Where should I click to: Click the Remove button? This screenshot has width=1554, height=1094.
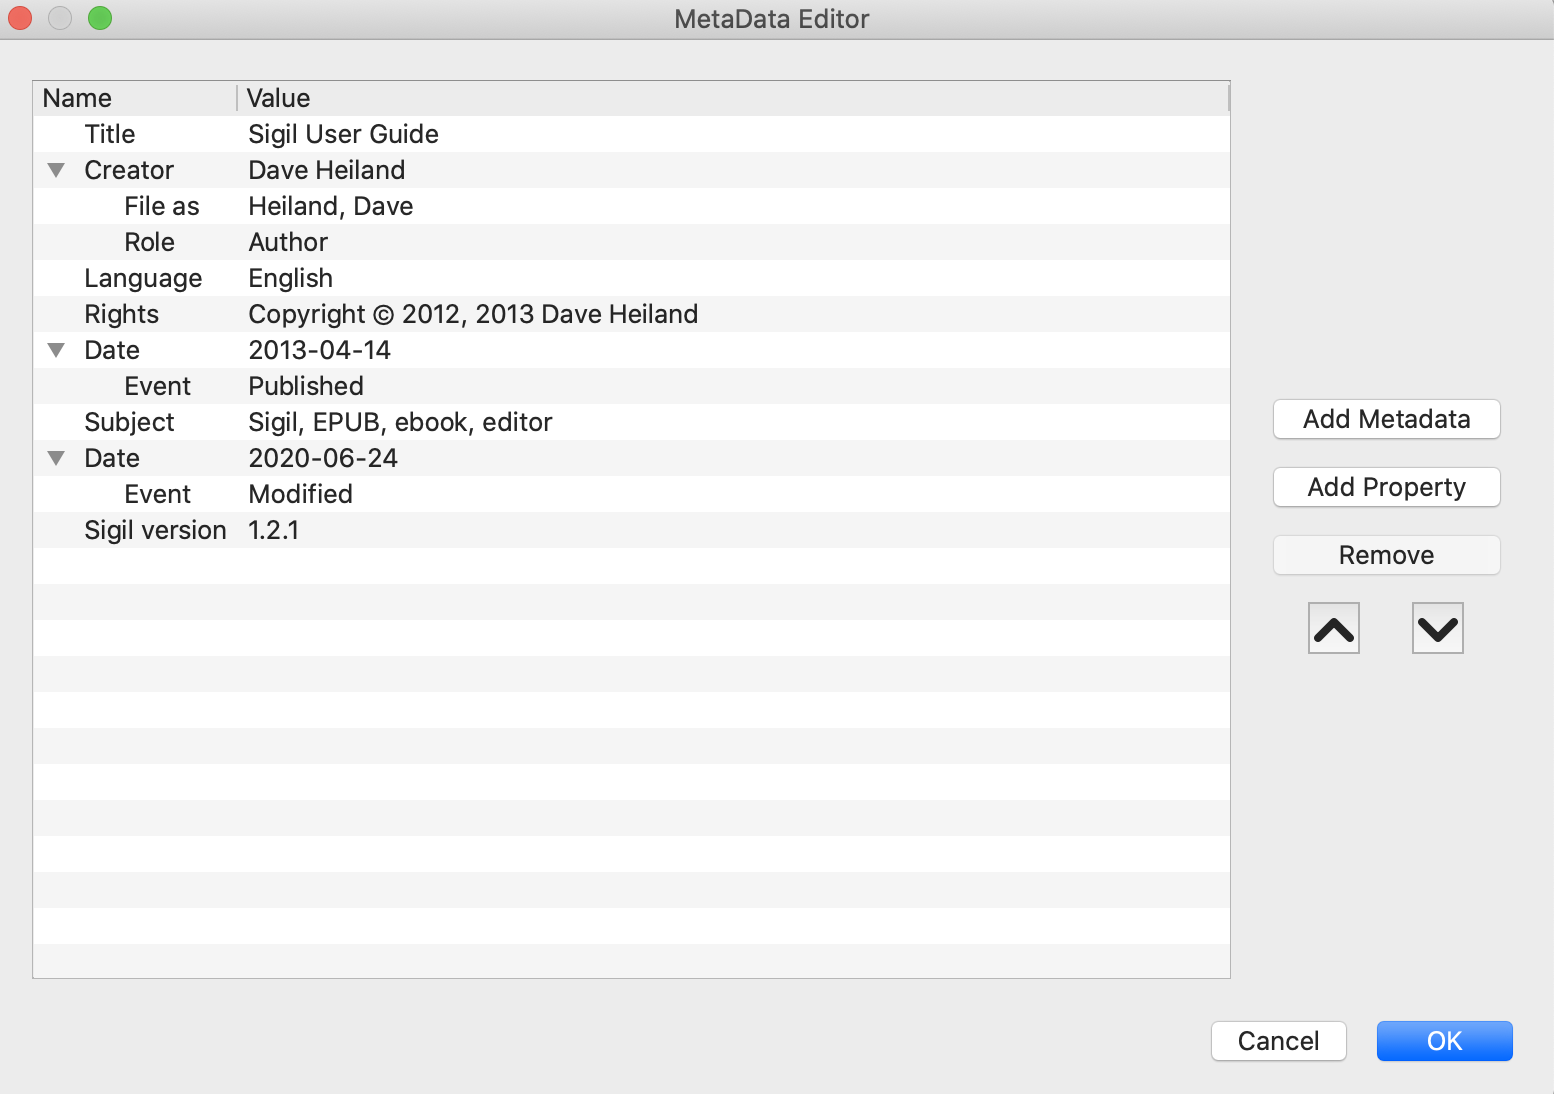pyautogui.click(x=1386, y=555)
